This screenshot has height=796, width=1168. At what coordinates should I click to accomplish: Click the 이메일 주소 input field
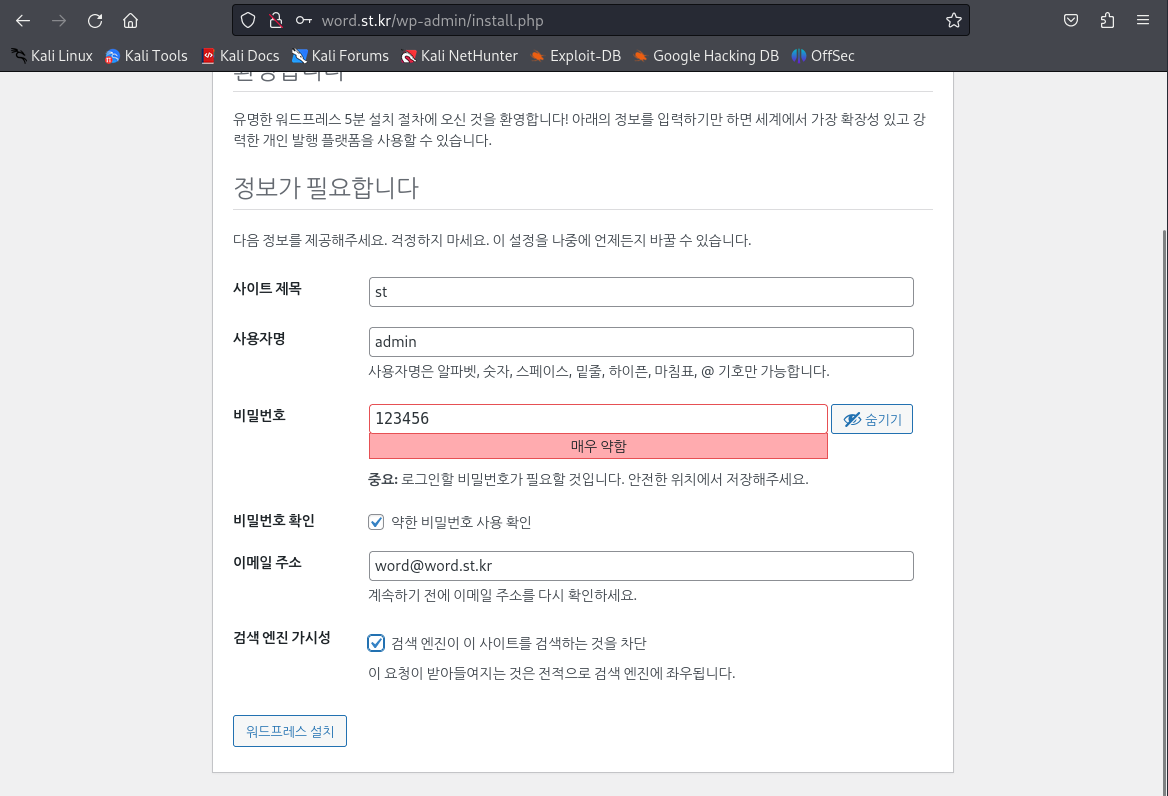[641, 566]
